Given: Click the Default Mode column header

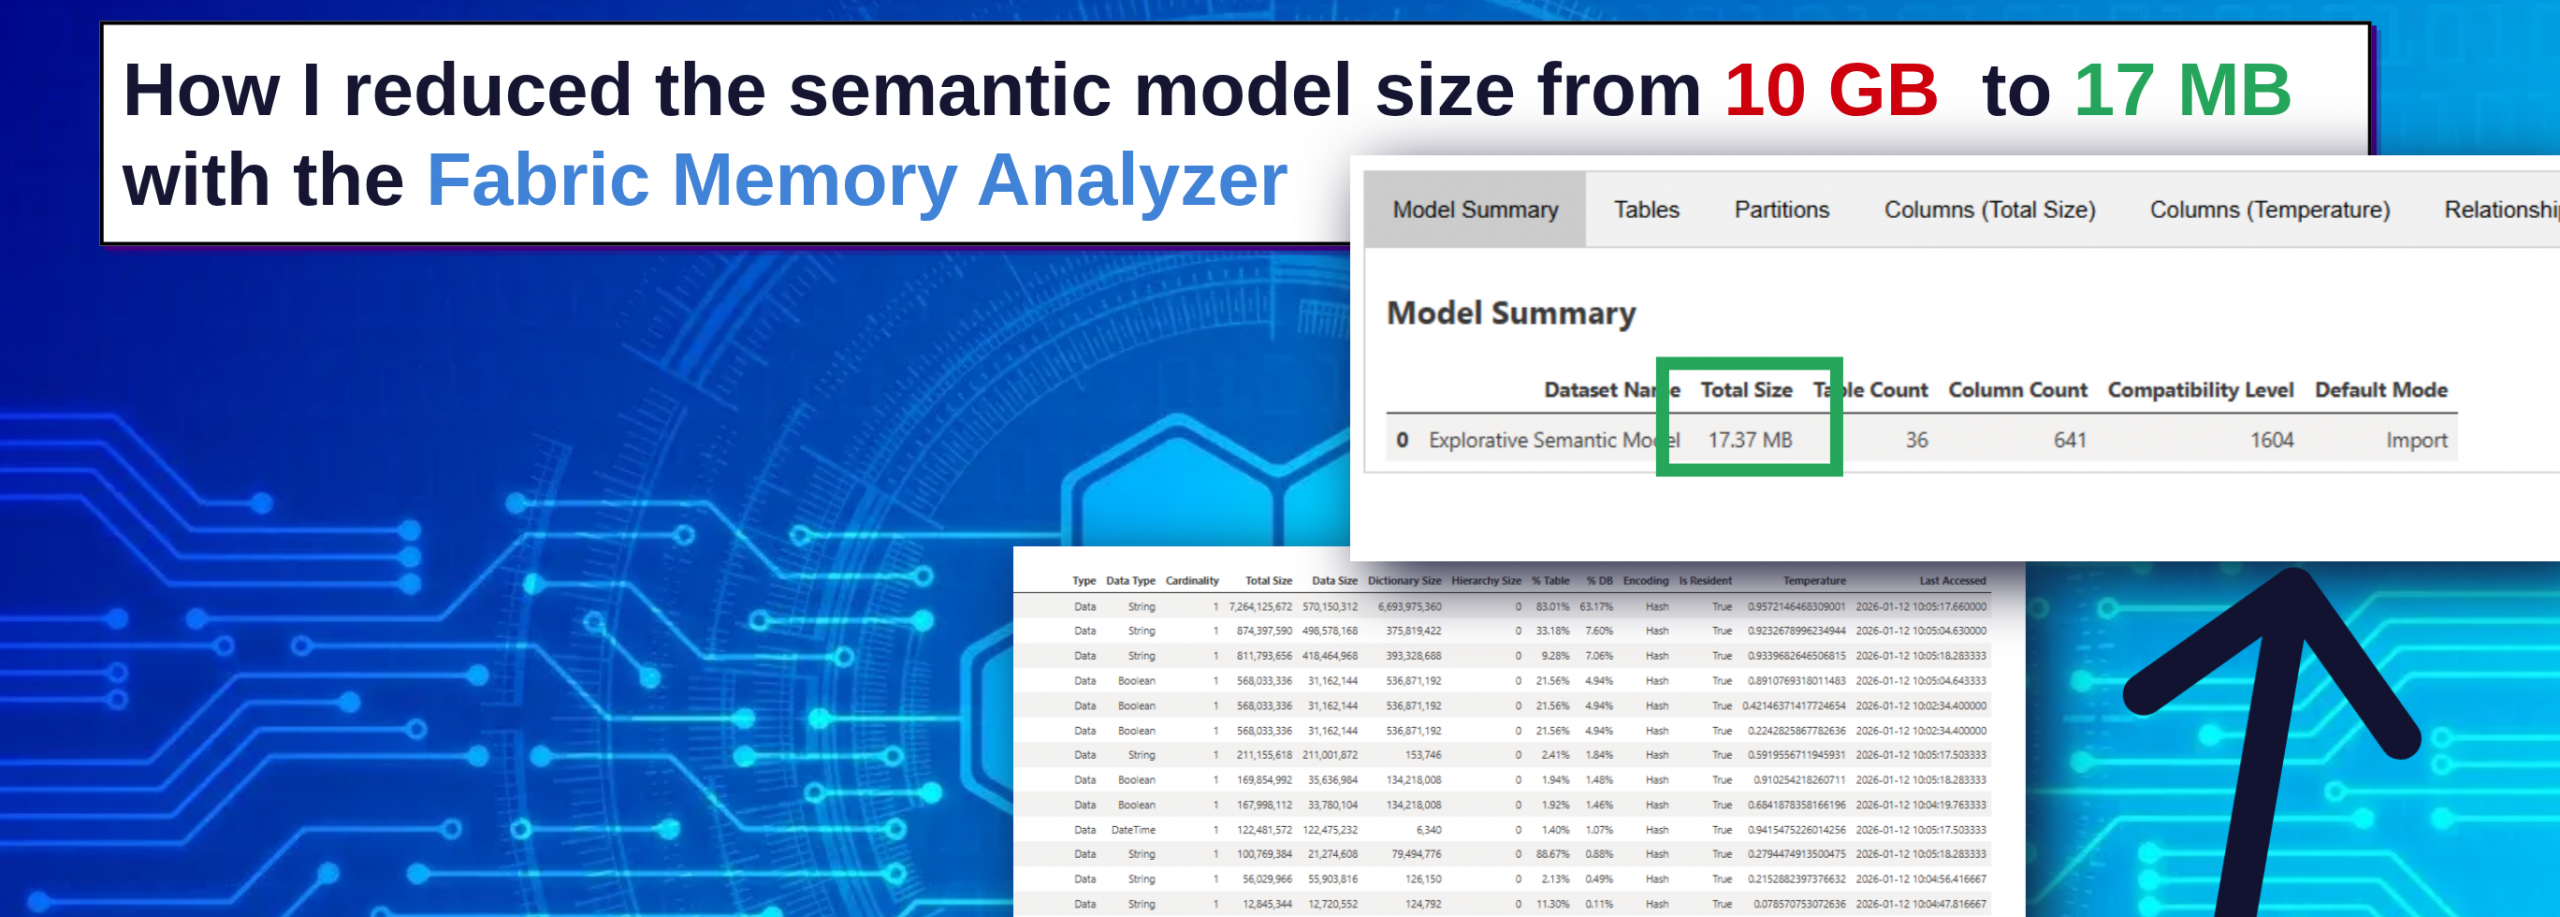Looking at the screenshot, I should point(2380,390).
